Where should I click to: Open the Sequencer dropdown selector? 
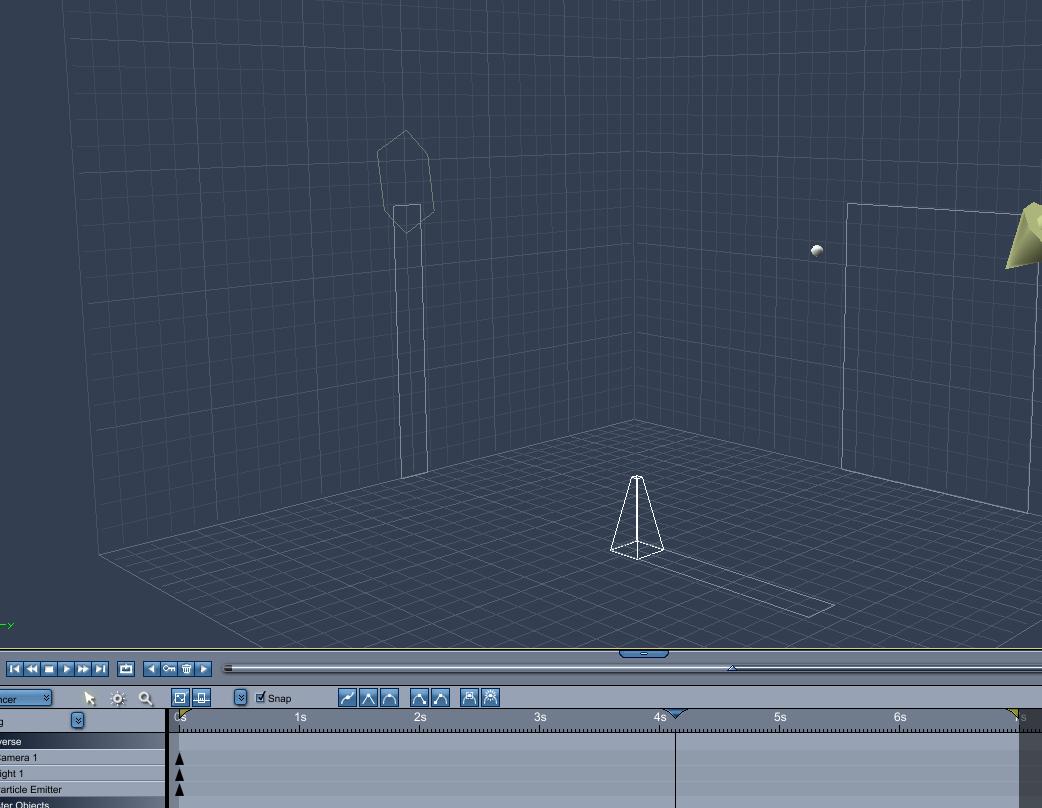[25, 698]
